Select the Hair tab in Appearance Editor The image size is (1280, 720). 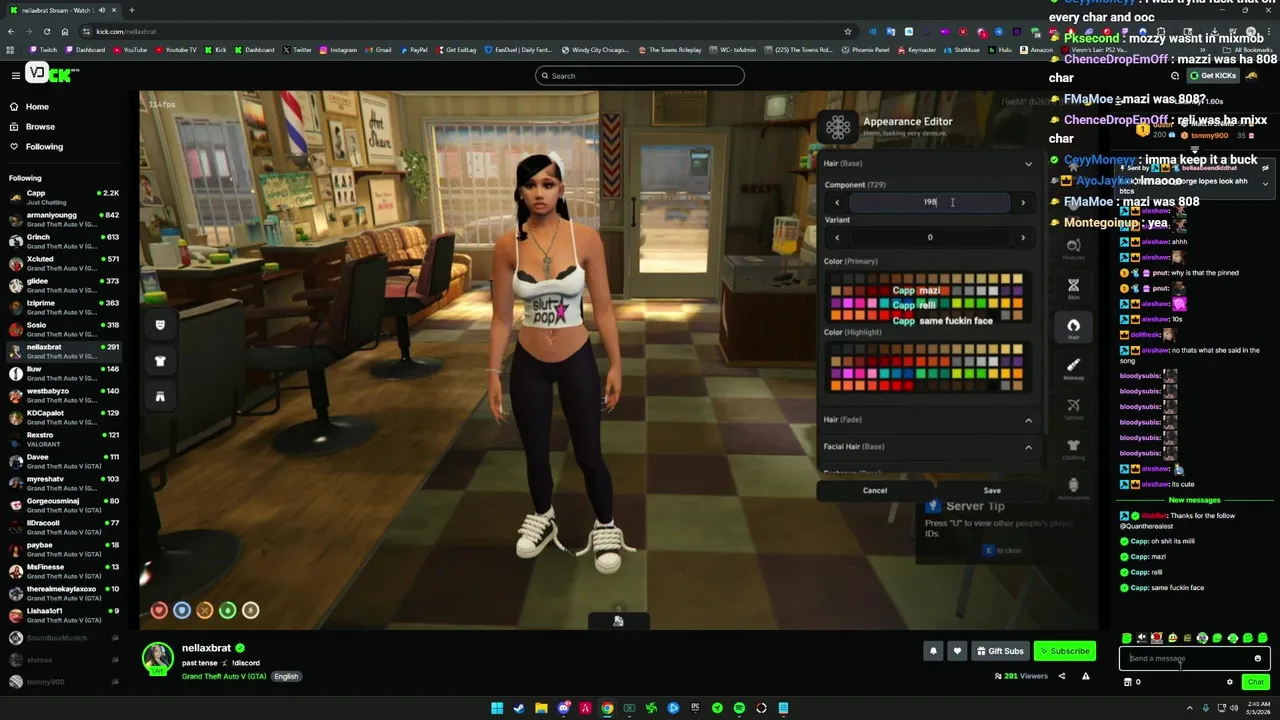(x=1073, y=327)
